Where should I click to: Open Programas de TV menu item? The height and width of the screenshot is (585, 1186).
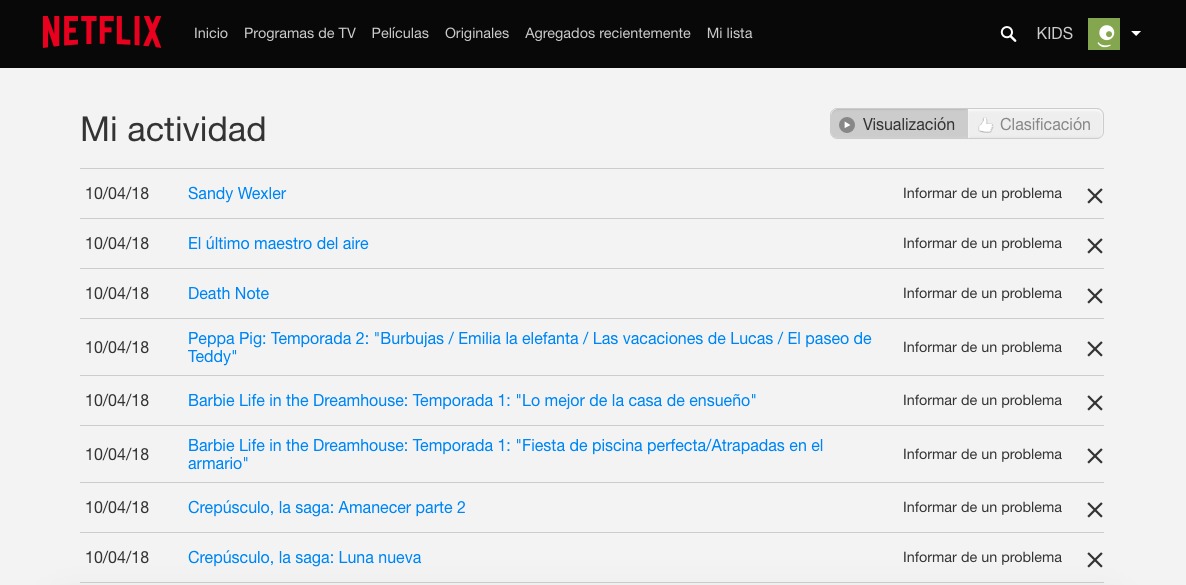coord(300,33)
